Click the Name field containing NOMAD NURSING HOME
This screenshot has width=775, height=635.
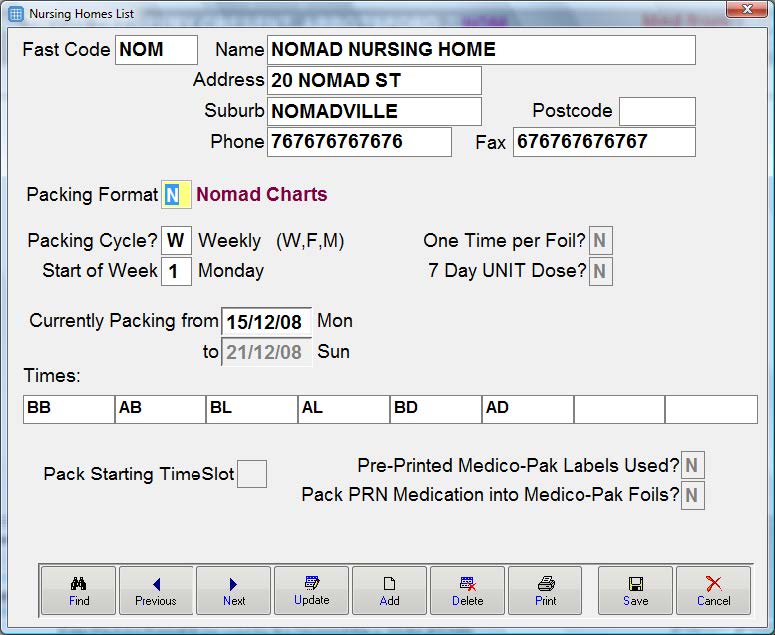tap(481, 50)
